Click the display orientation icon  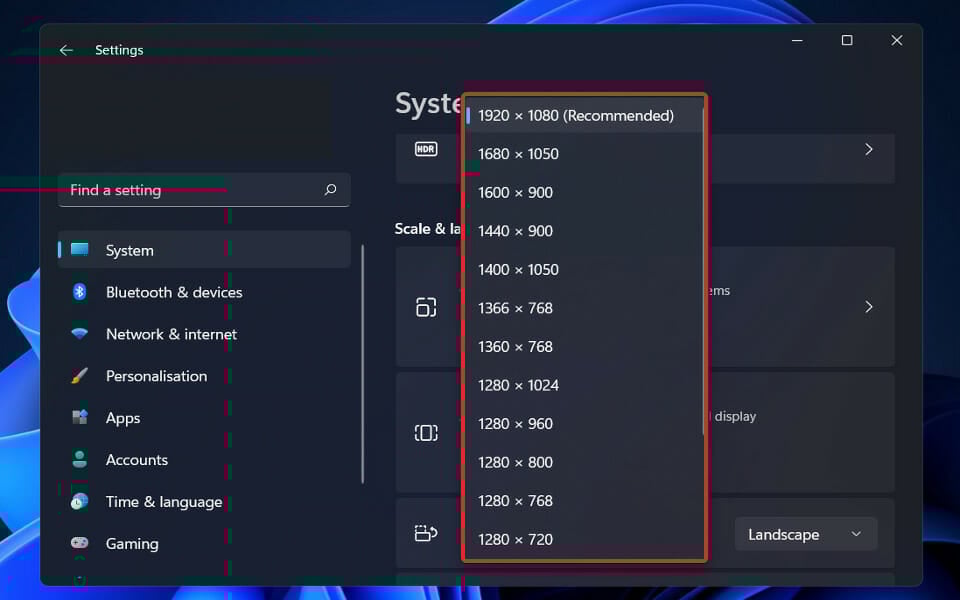tap(426, 533)
